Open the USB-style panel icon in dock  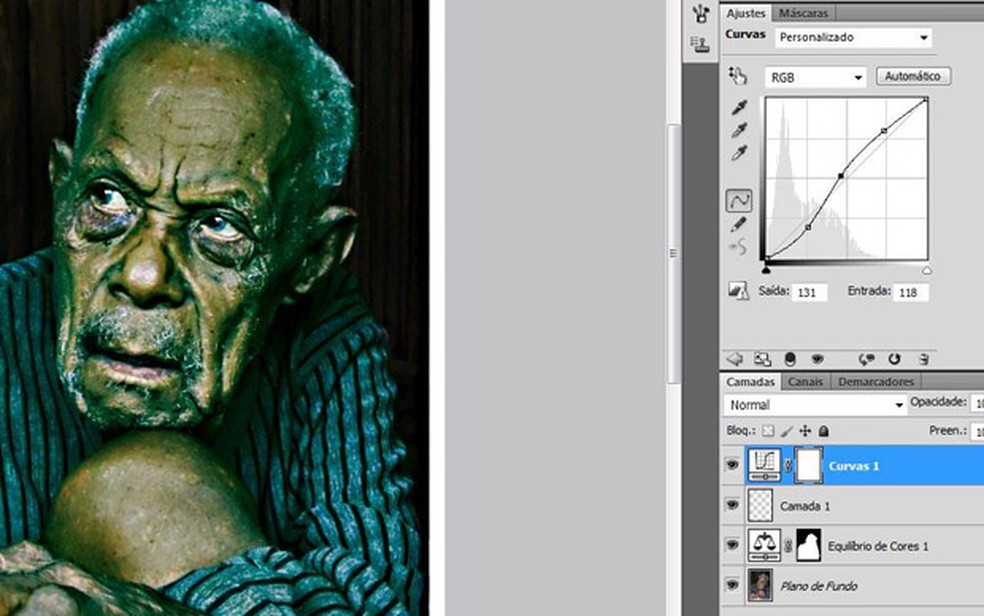(x=700, y=13)
